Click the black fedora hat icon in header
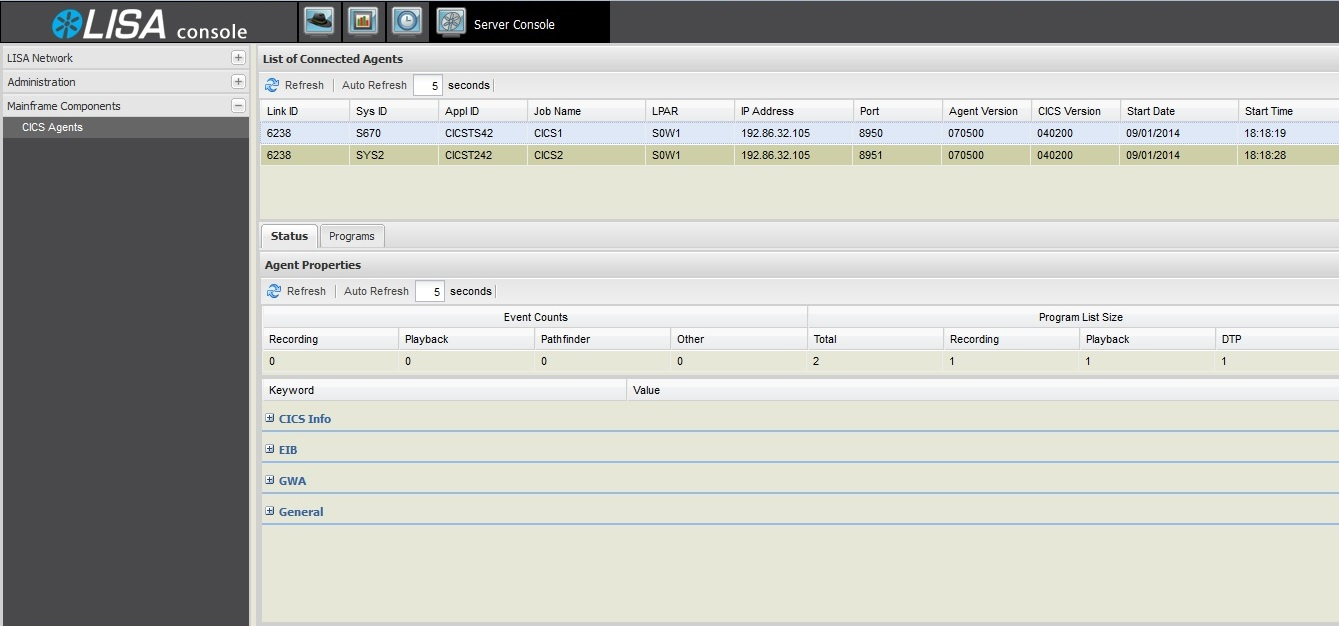The image size is (1339, 626). tap(319, 21)
